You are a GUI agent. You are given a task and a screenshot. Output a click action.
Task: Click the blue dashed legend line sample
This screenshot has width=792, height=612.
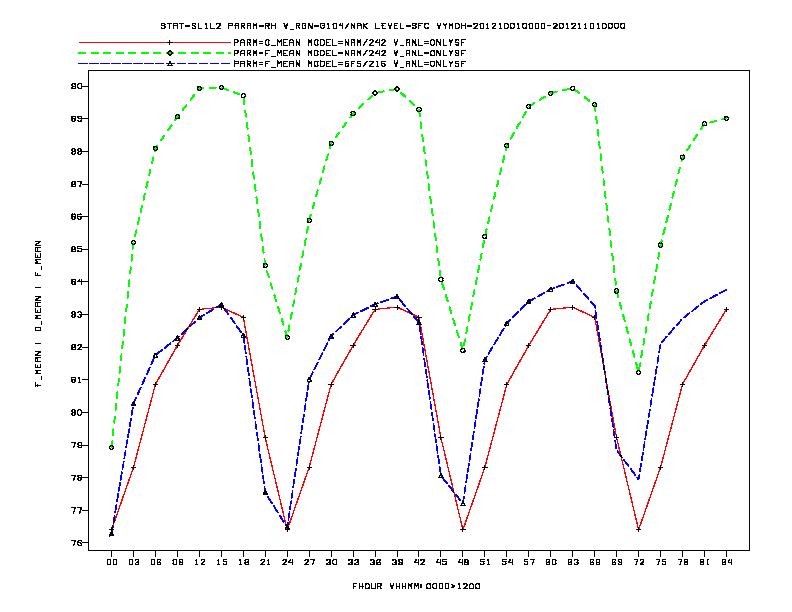pyautogui.click(x=155, y=64)
